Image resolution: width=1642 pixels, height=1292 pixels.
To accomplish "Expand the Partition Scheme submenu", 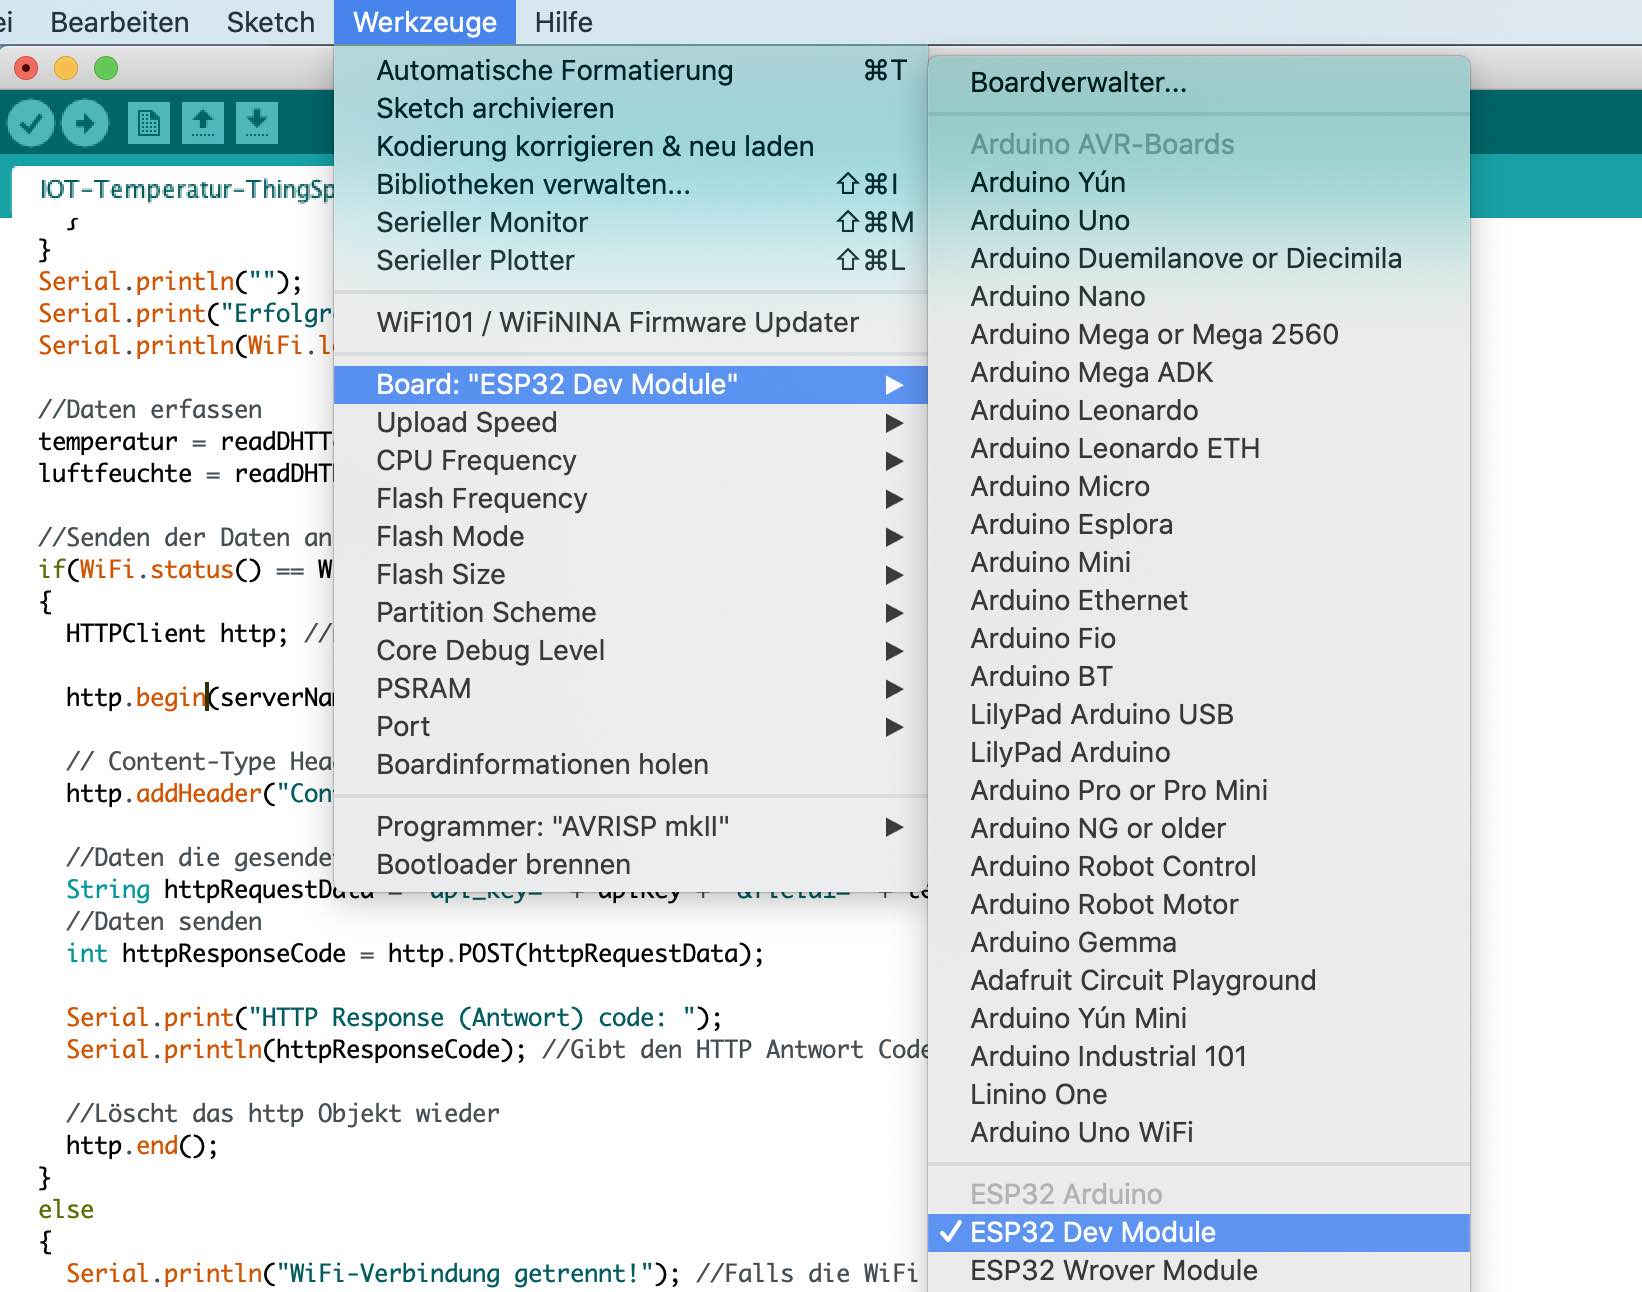I will [x=486, y=612].
